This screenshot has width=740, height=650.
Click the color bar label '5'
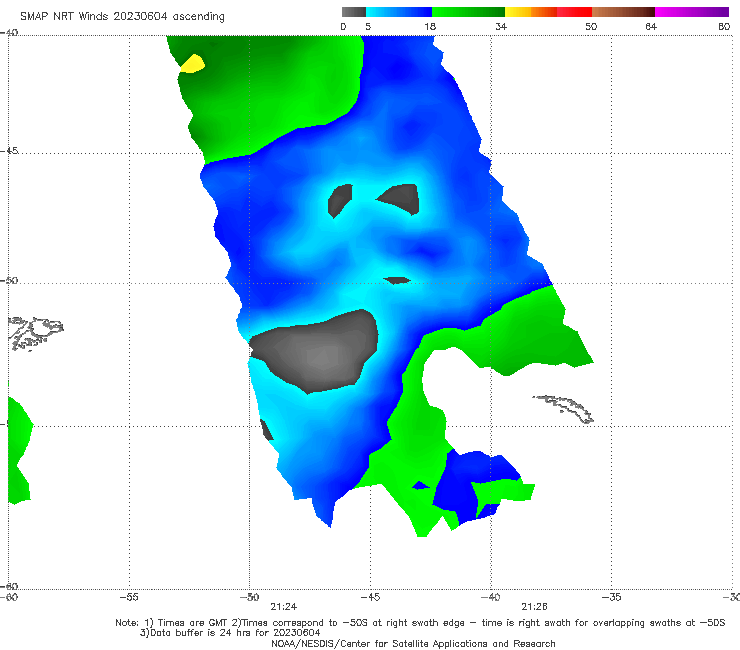[368, 26]
